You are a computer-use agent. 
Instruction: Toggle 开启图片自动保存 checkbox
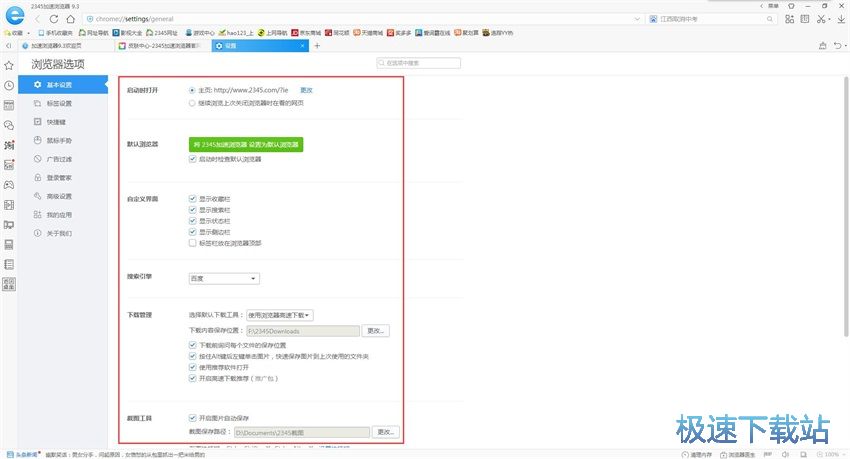192,418
